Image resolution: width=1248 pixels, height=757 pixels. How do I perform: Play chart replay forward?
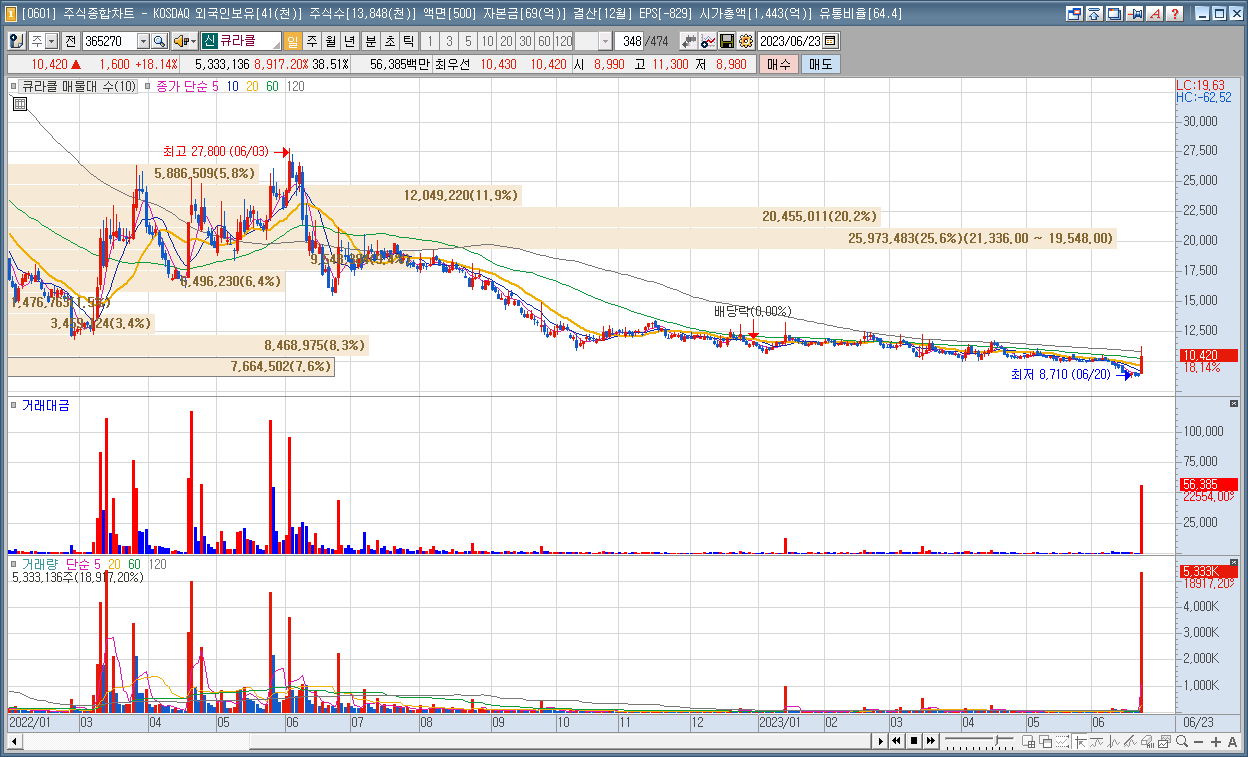(880, 741)
